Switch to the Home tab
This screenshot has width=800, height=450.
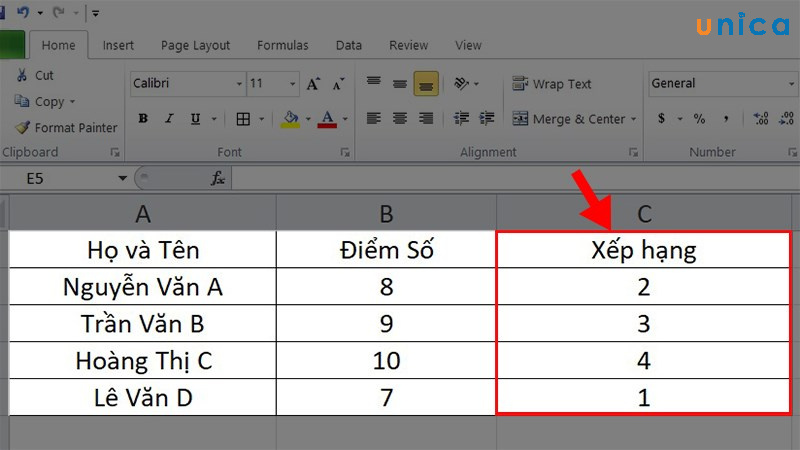point(58,45)
